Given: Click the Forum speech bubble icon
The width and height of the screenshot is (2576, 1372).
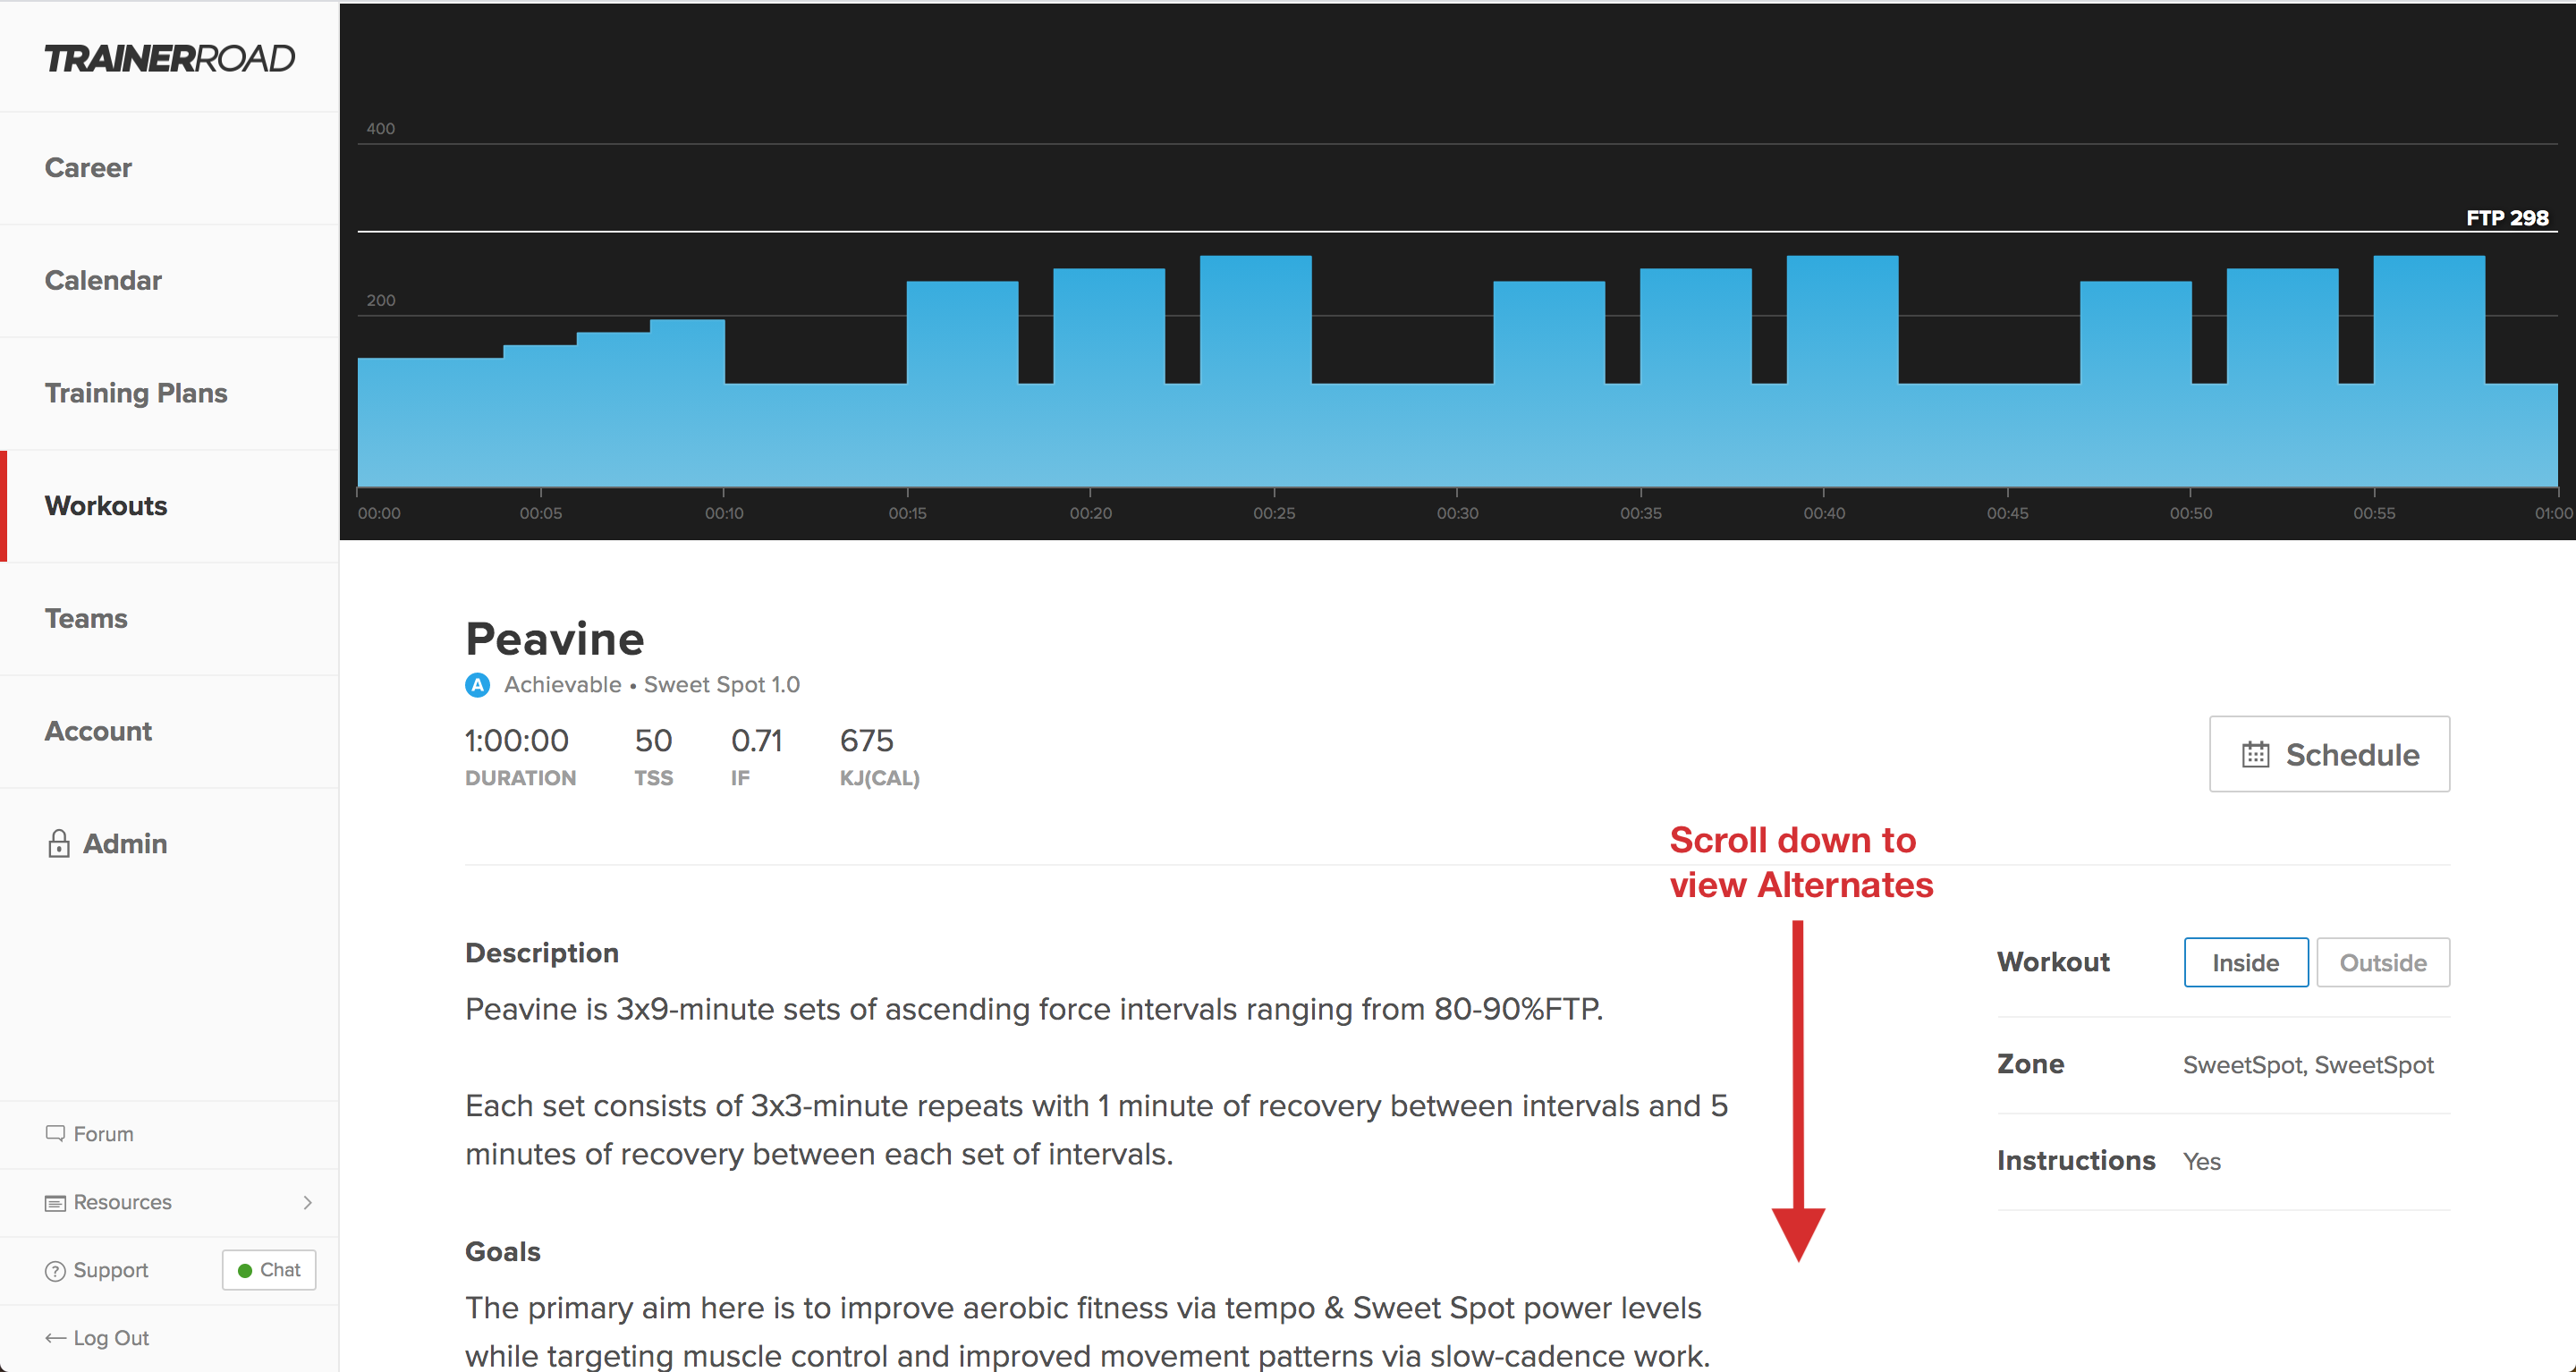Looking at the screenshot, I should 55,1133.
